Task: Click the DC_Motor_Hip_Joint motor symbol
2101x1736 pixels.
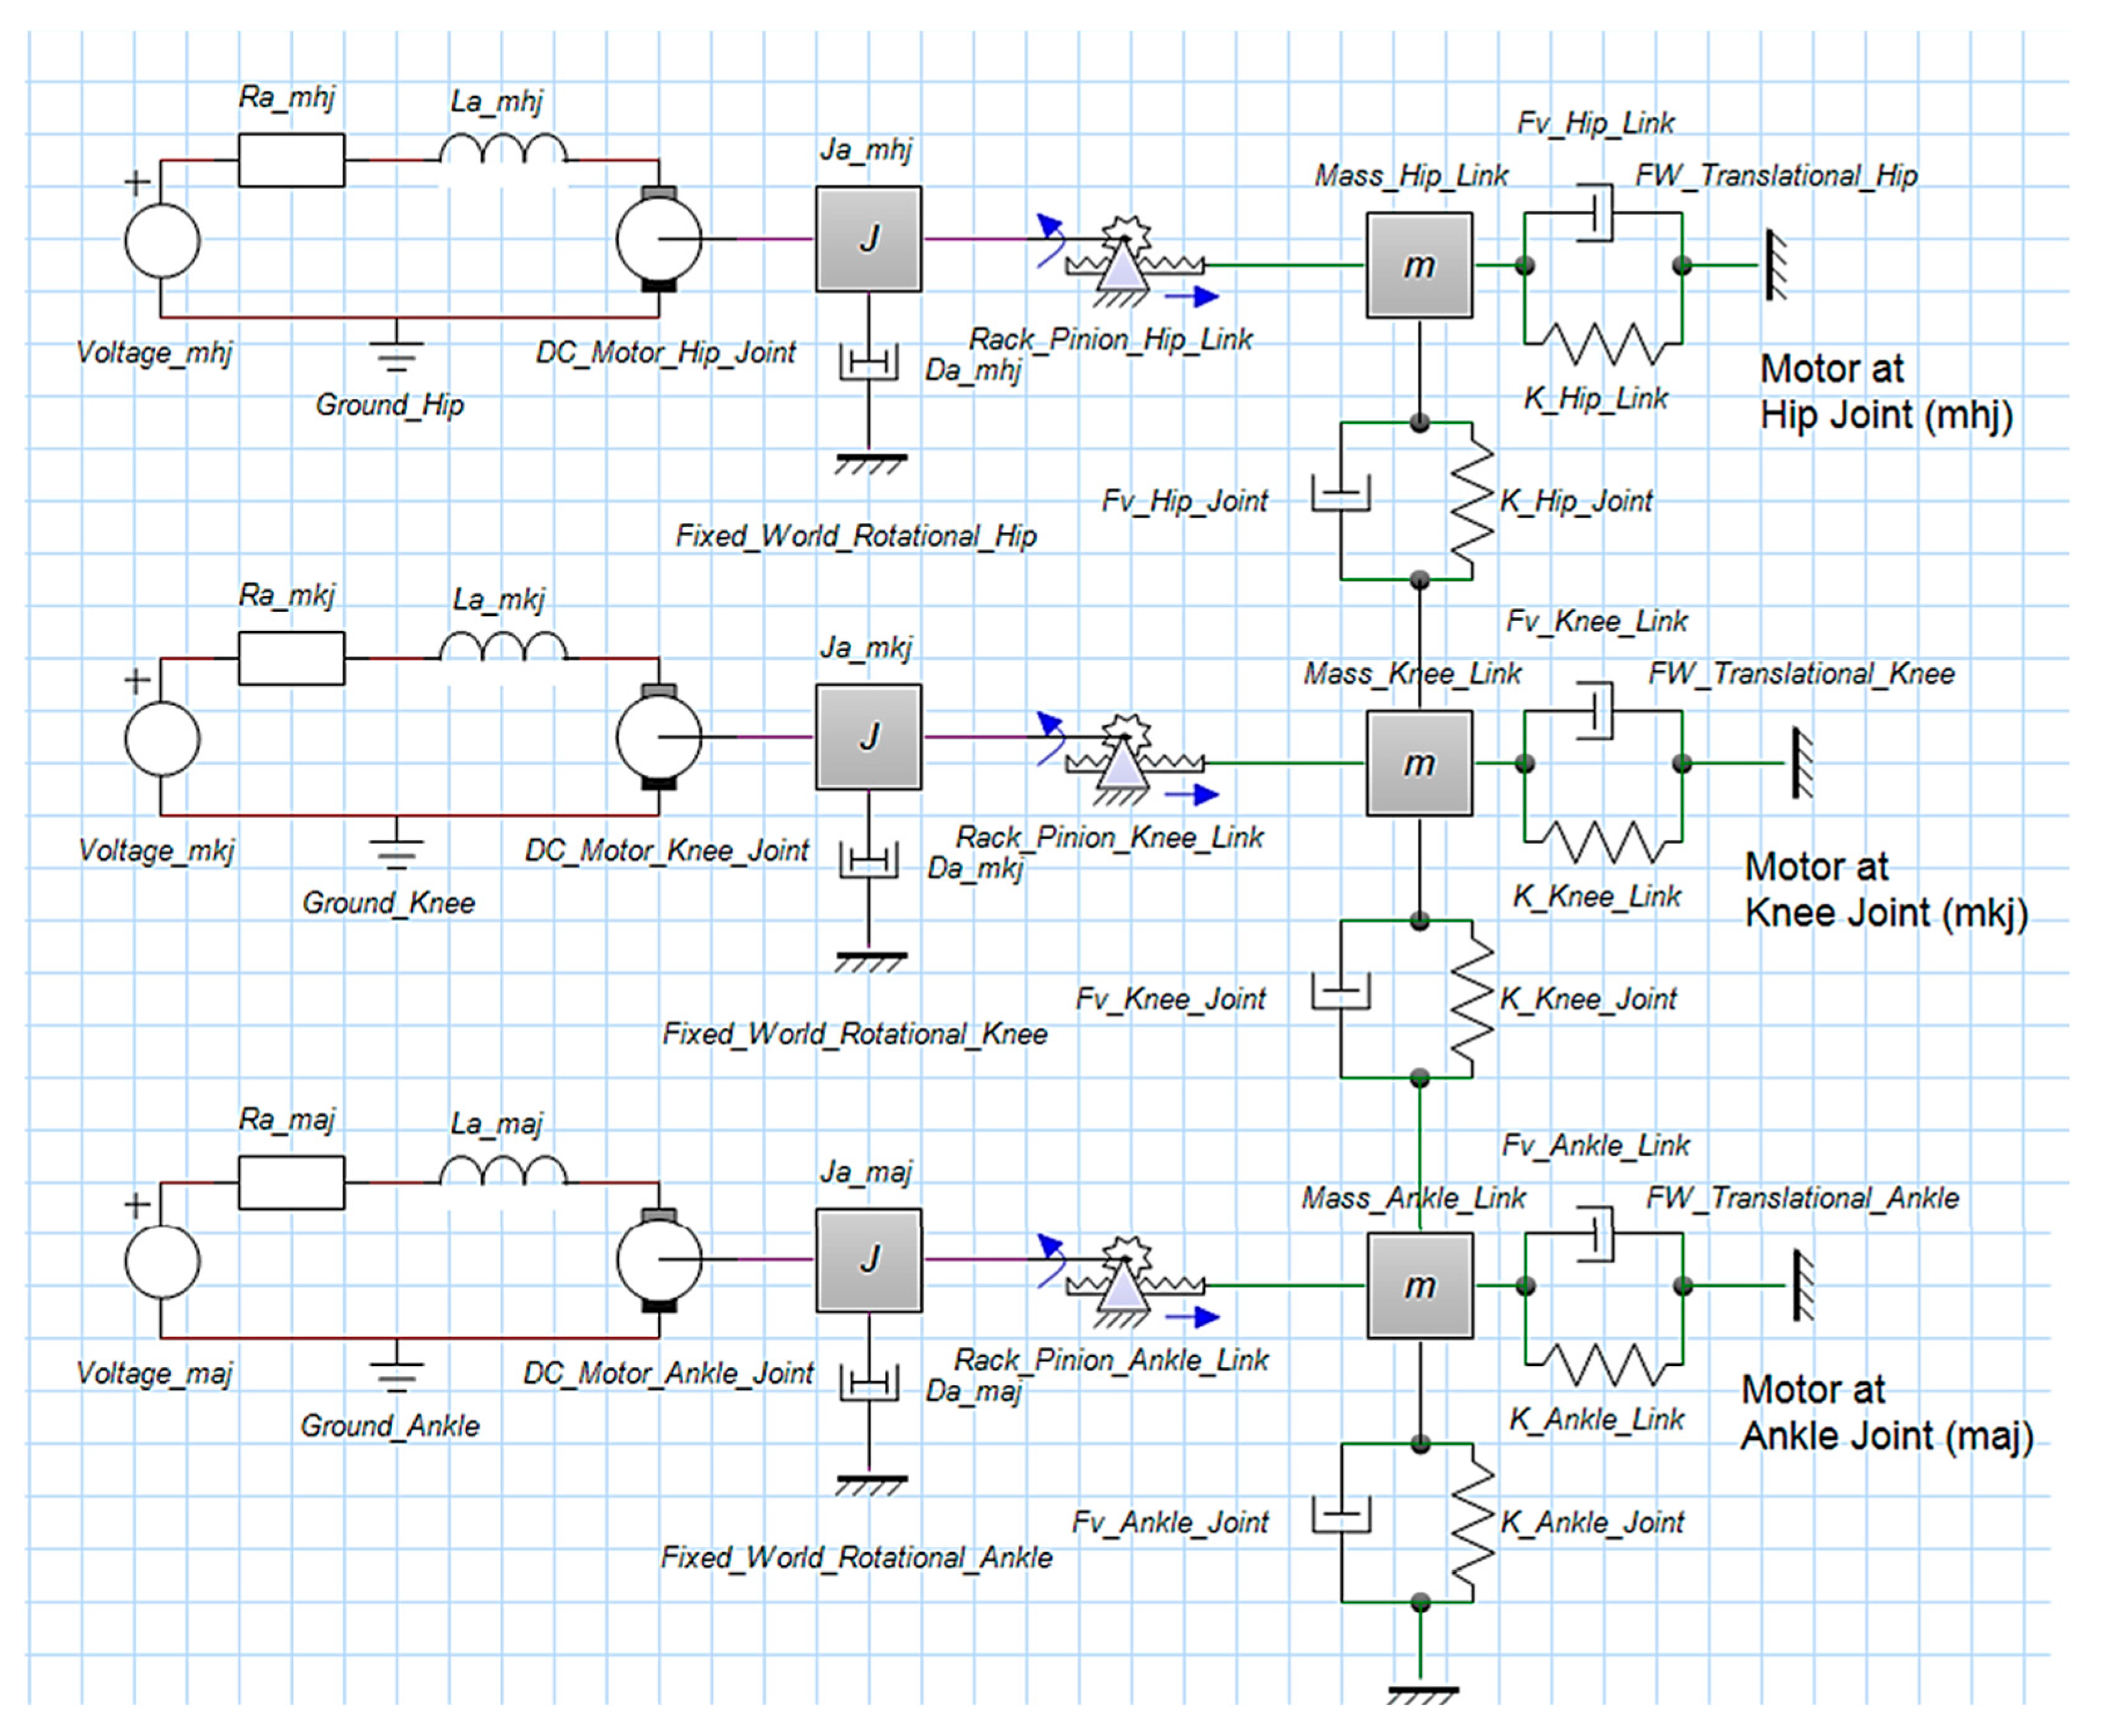Action: pyautogui.click(x=658, y=239)
